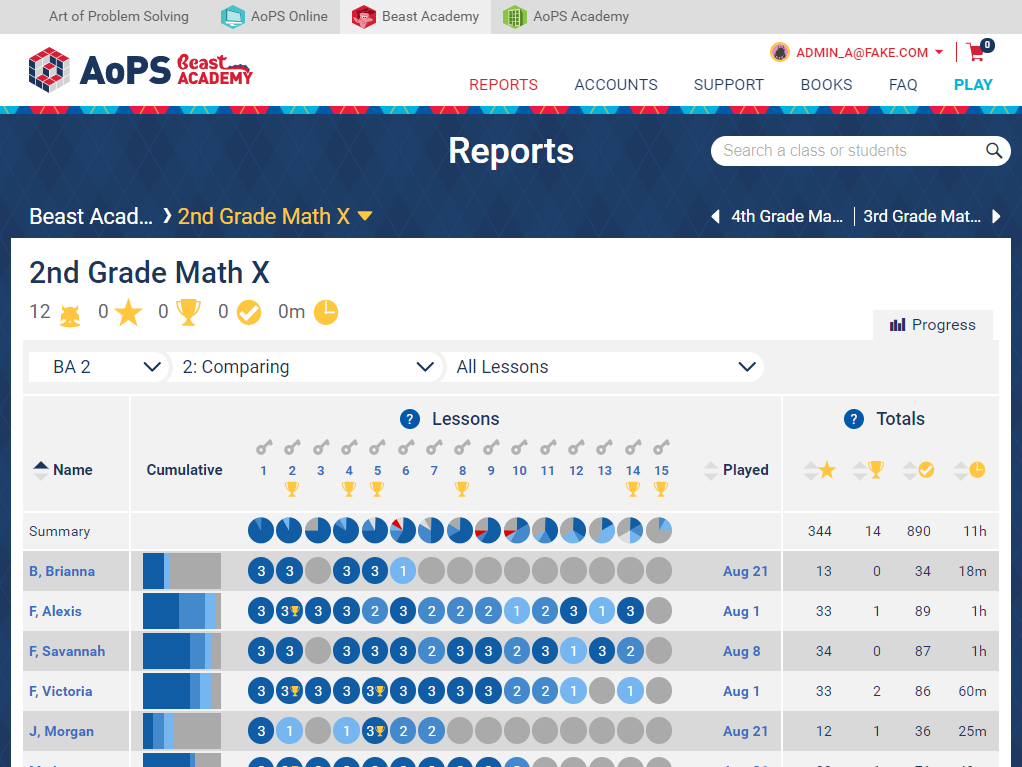The width and height of the screenshot is (1022, 767).
Task: Open the shopping cart
Action: coord(974,52)
